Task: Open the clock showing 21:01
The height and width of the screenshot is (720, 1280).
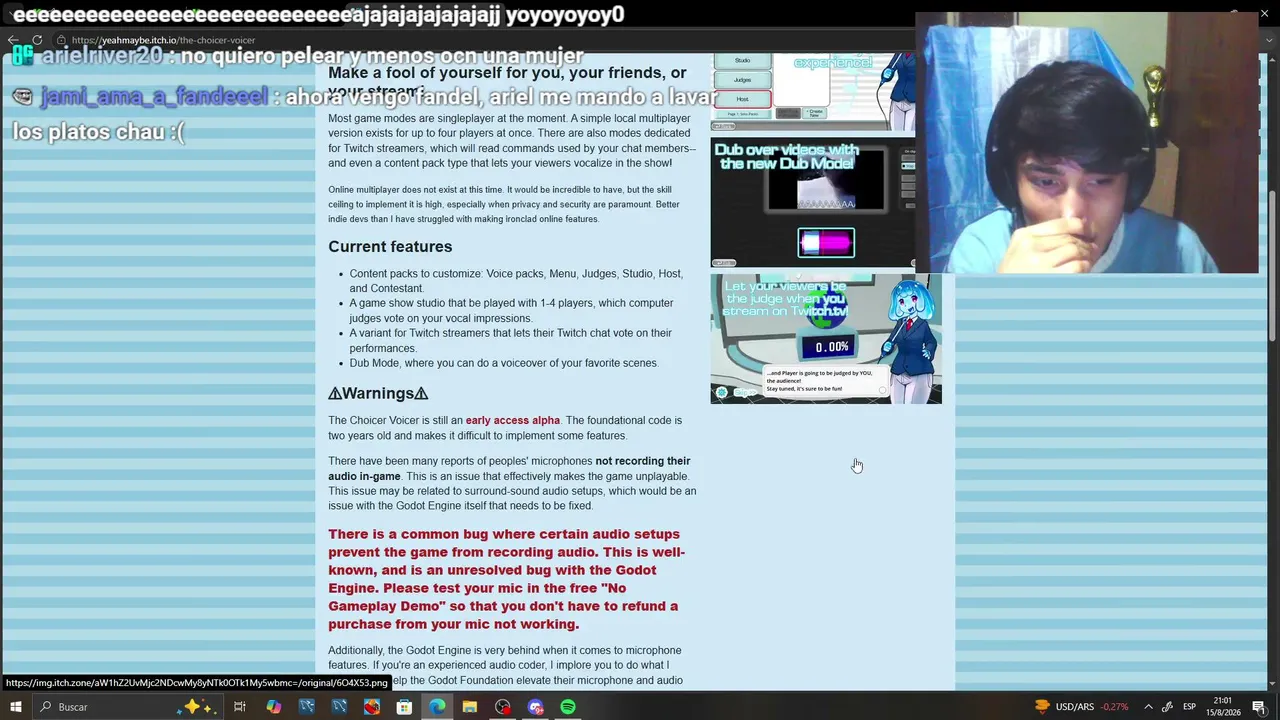Action: 1223,707
